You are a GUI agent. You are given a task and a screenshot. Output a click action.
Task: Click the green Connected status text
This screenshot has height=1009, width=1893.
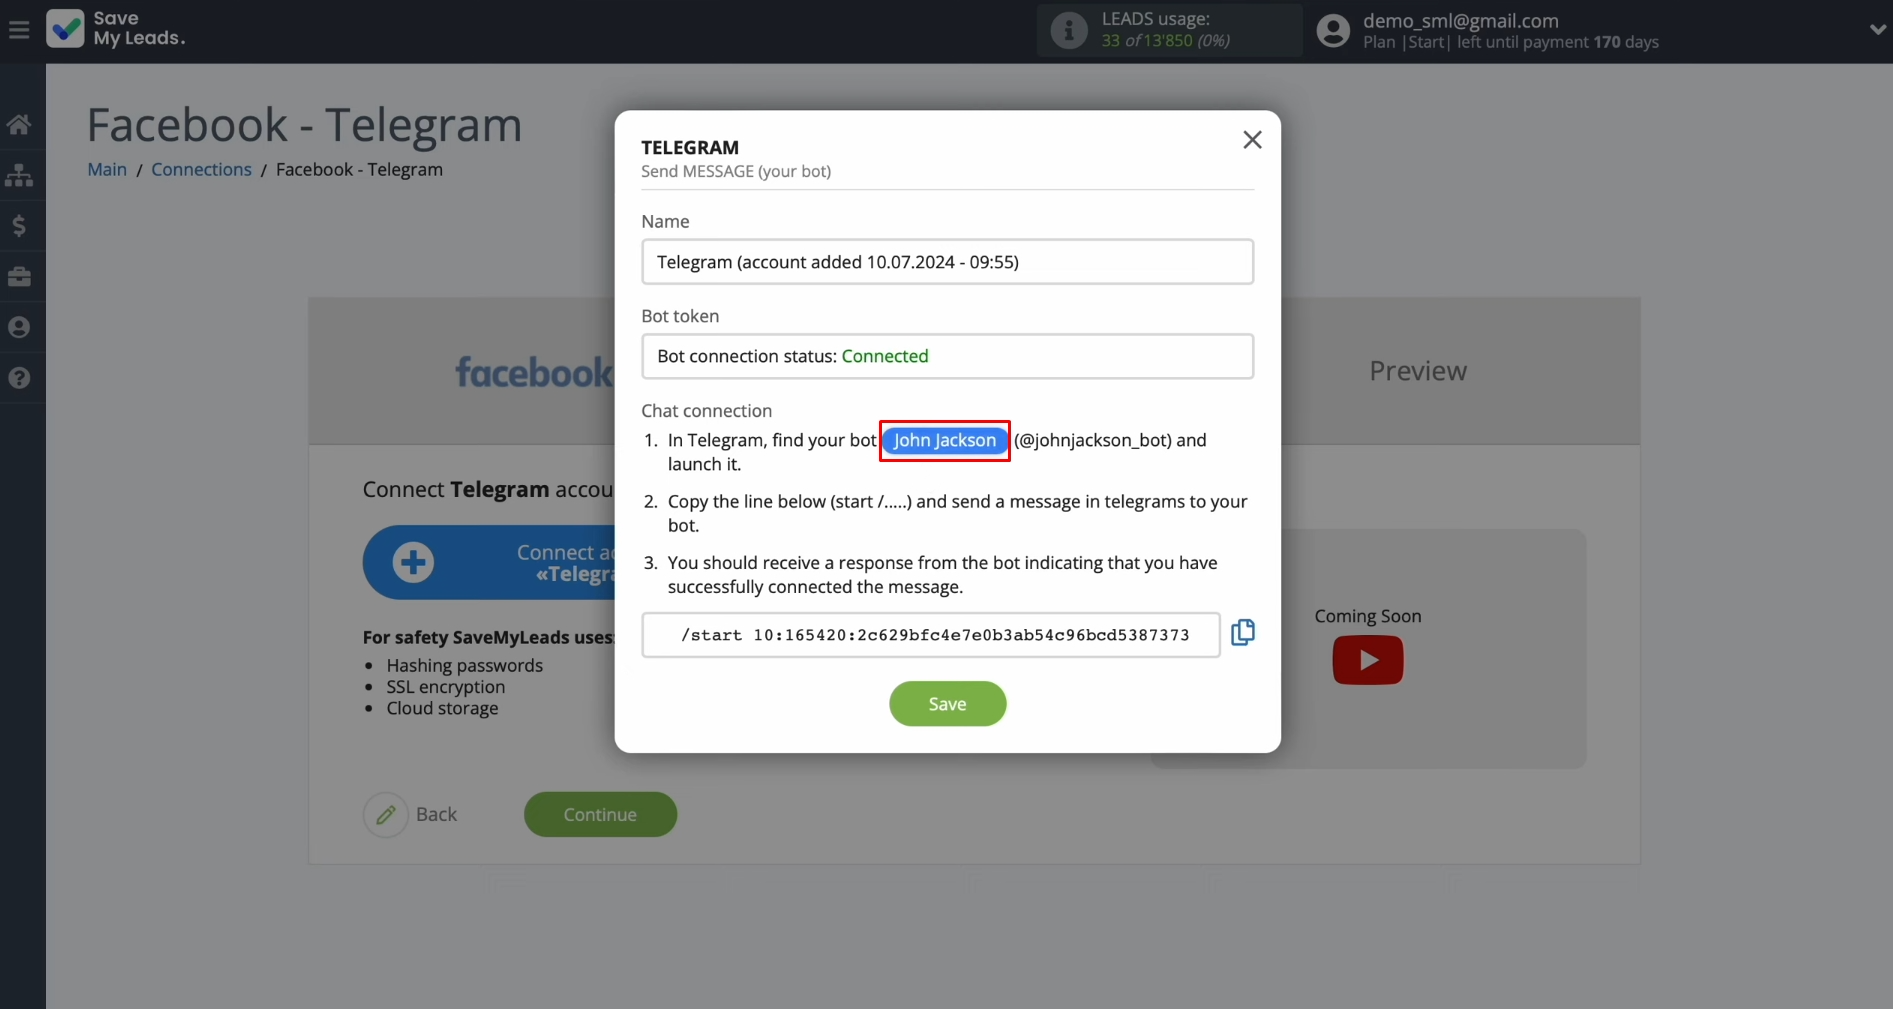pyautogui.click(x=885, y=356)
